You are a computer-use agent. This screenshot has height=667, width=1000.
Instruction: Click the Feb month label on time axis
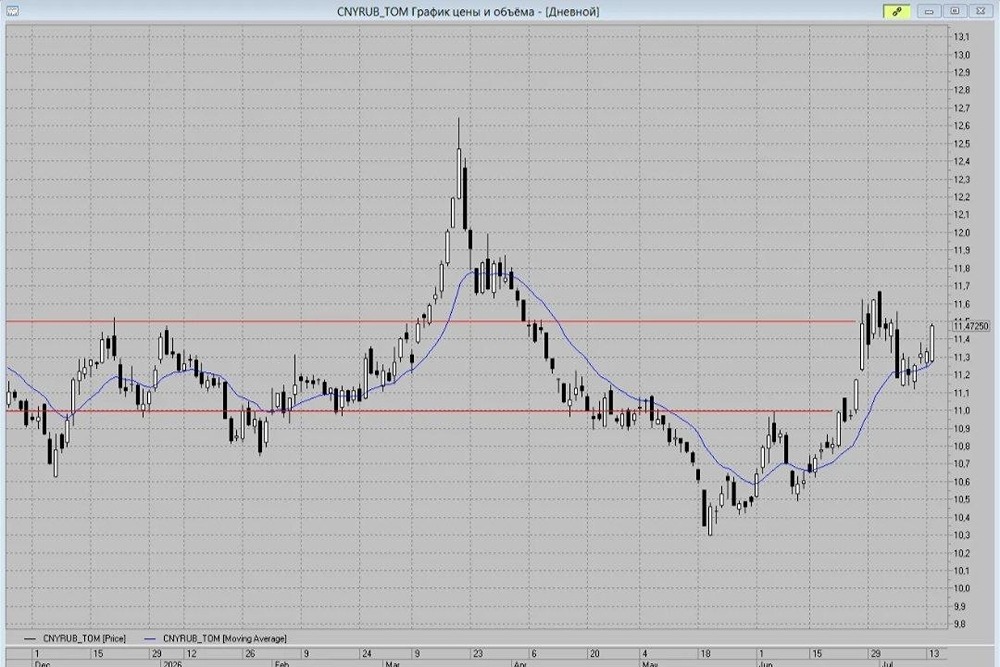coord(281,664)
